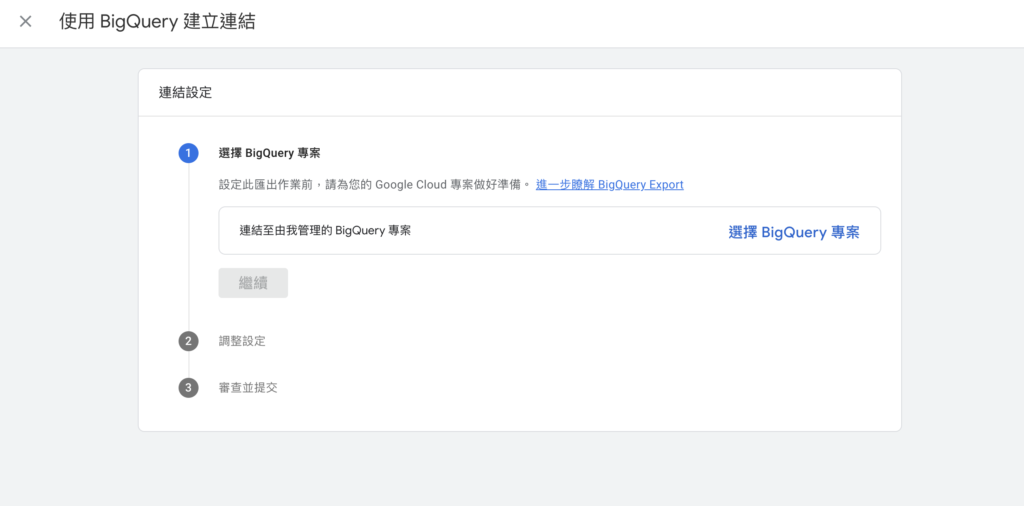Click the greyed-out 繼續 button
Image resolution: width=1024 pixels, height=506 pixels.
253,283
